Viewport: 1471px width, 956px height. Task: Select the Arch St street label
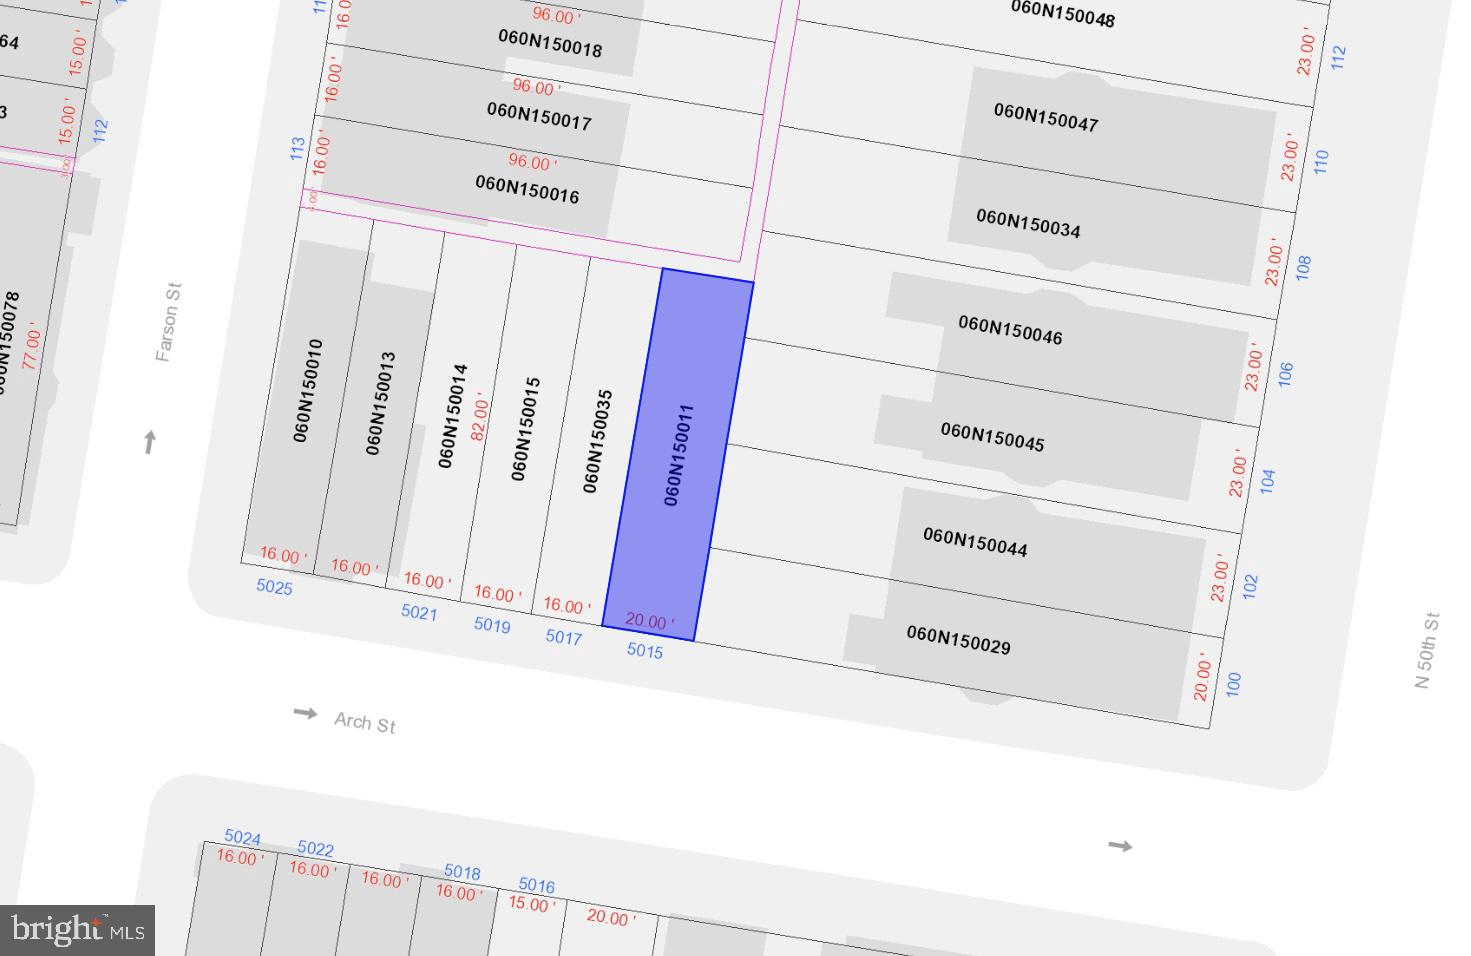click(x=365, y=722)
